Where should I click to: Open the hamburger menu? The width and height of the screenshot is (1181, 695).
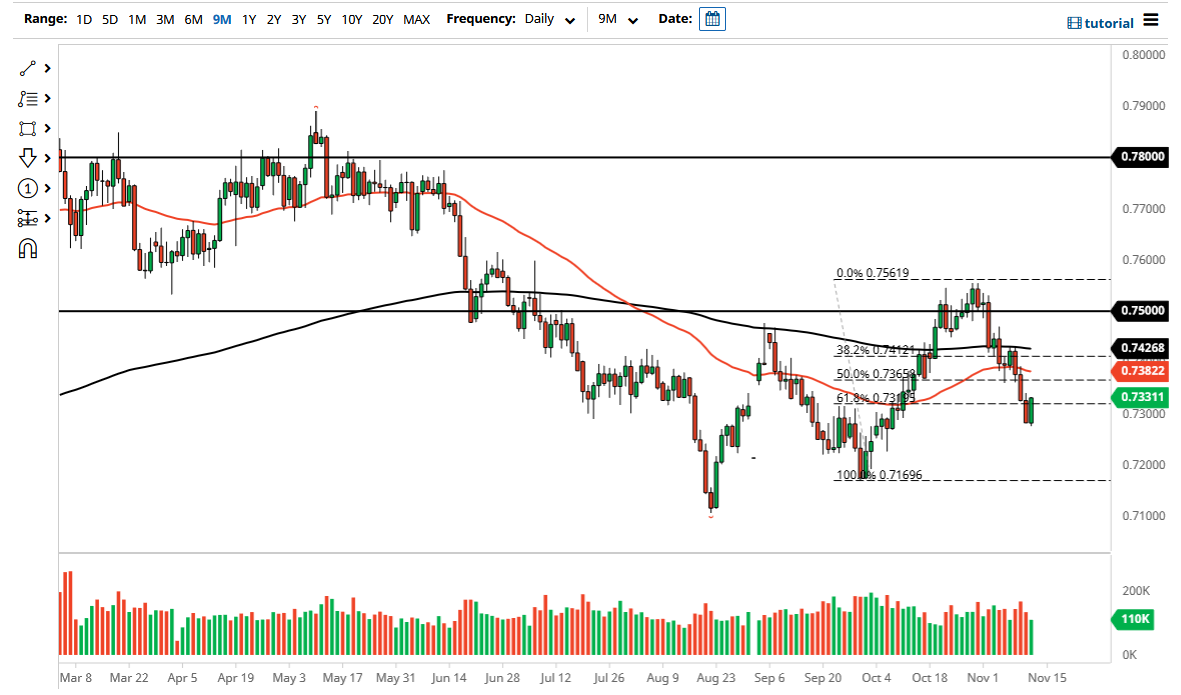tap(1151, 21)
